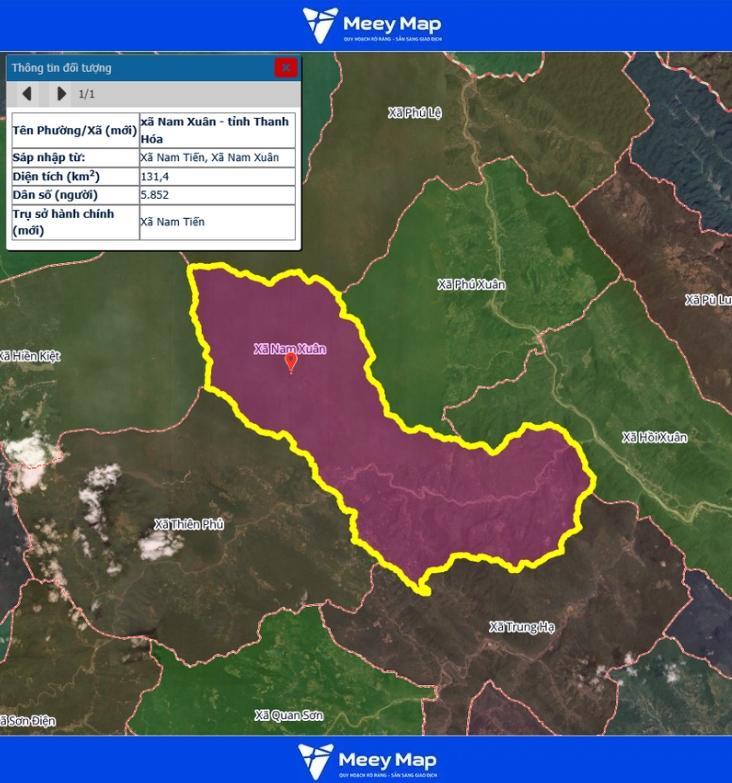Select the Xã Nam Xuân map label
Image resolution: width=732 pixels, height=783 pixels.
click(290, 349)
